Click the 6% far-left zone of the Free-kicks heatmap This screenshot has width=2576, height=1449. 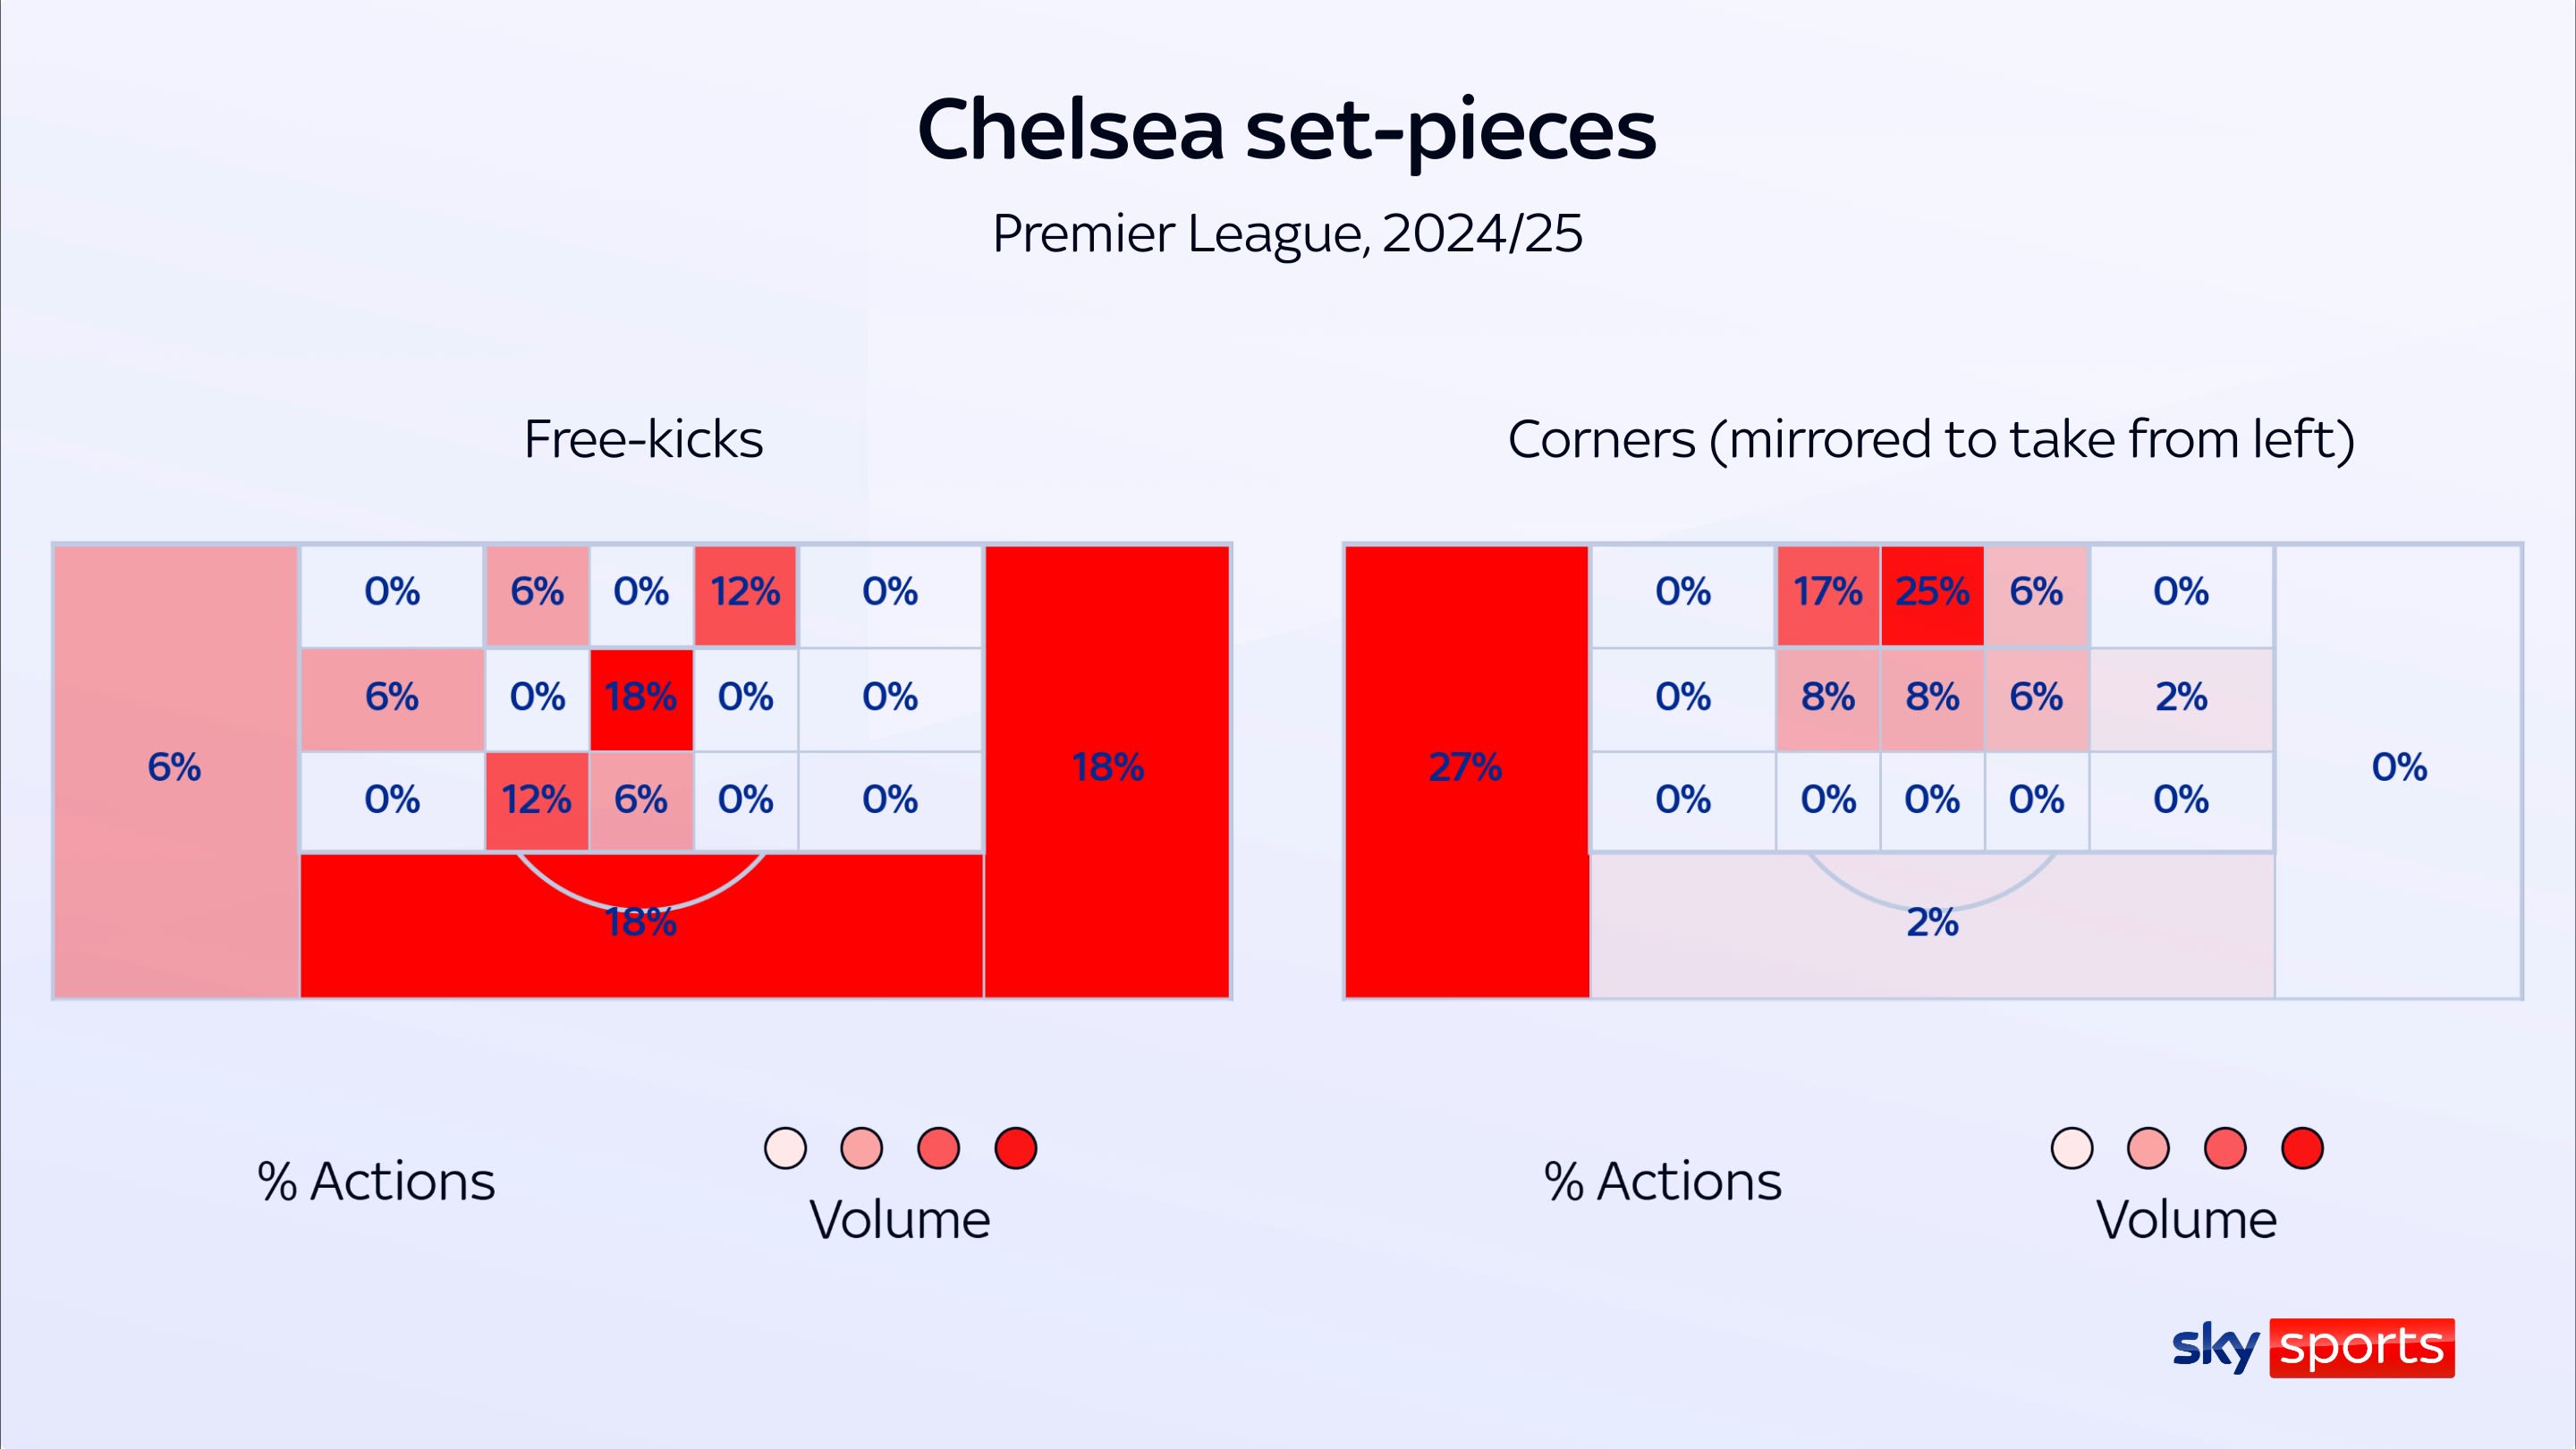coord(175,770)
